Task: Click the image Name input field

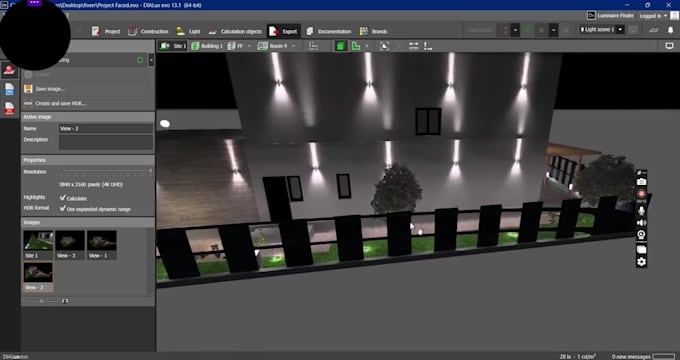Action: coord(105,128)
